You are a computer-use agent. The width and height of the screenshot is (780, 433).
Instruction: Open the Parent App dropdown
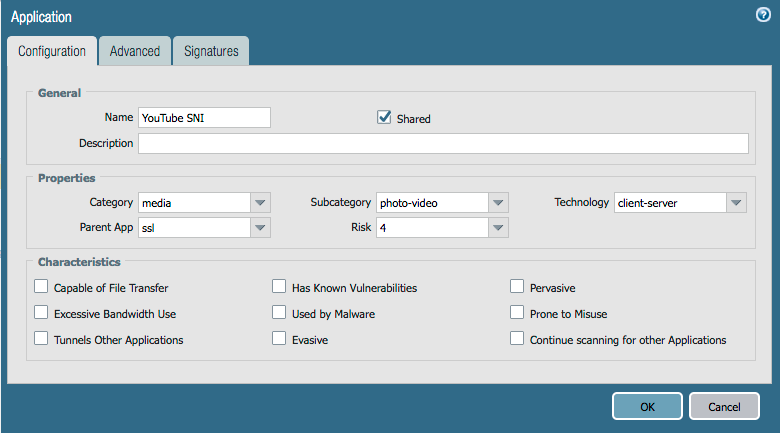(x=260, y=228)
